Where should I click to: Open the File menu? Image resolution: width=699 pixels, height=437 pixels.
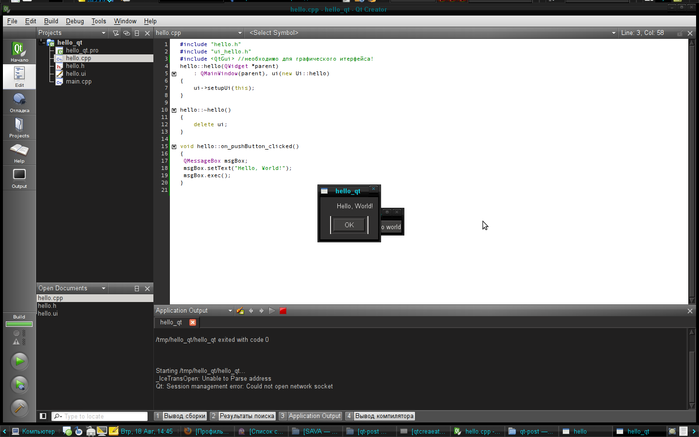(12, 21)
